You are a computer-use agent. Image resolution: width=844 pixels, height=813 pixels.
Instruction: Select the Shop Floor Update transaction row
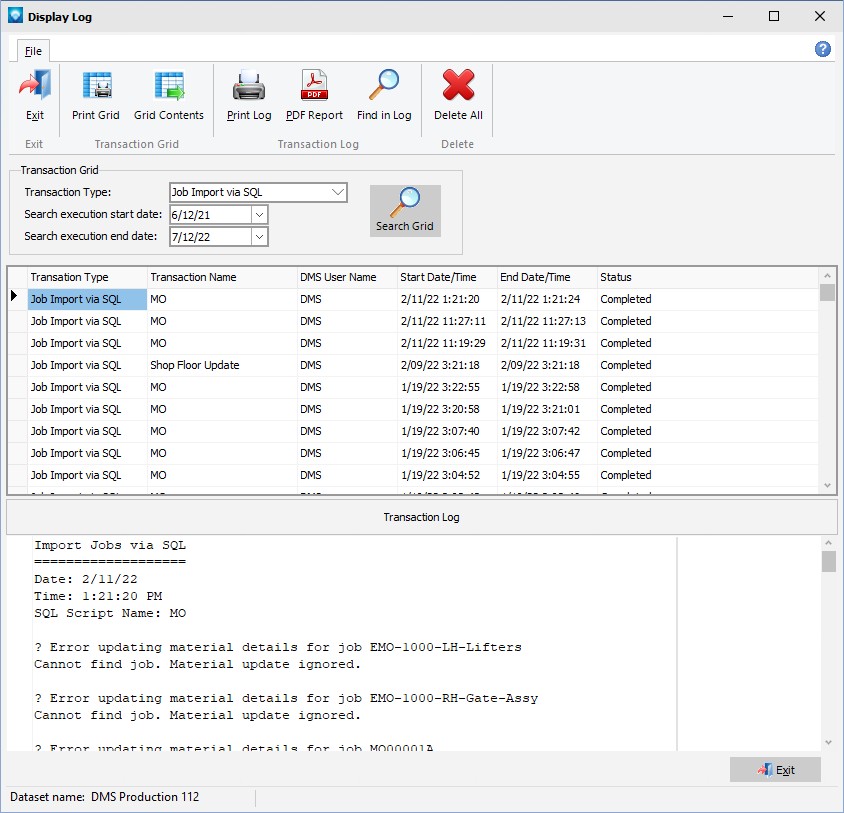(413, 365)
